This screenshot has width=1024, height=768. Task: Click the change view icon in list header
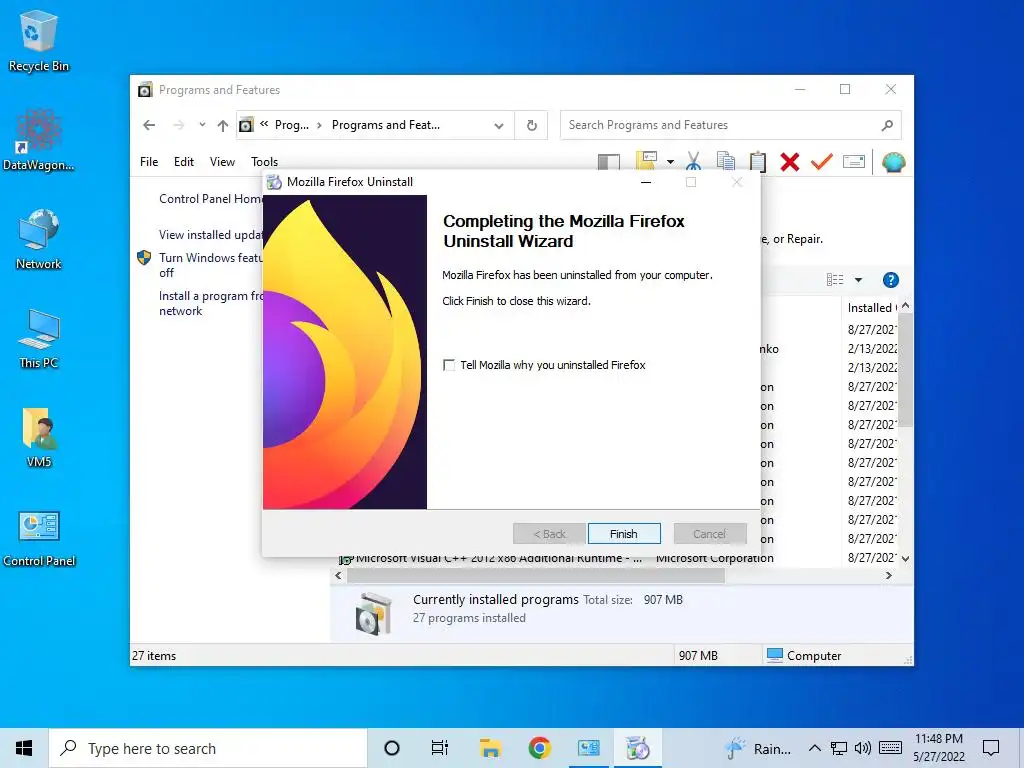[x=835, y=280]
